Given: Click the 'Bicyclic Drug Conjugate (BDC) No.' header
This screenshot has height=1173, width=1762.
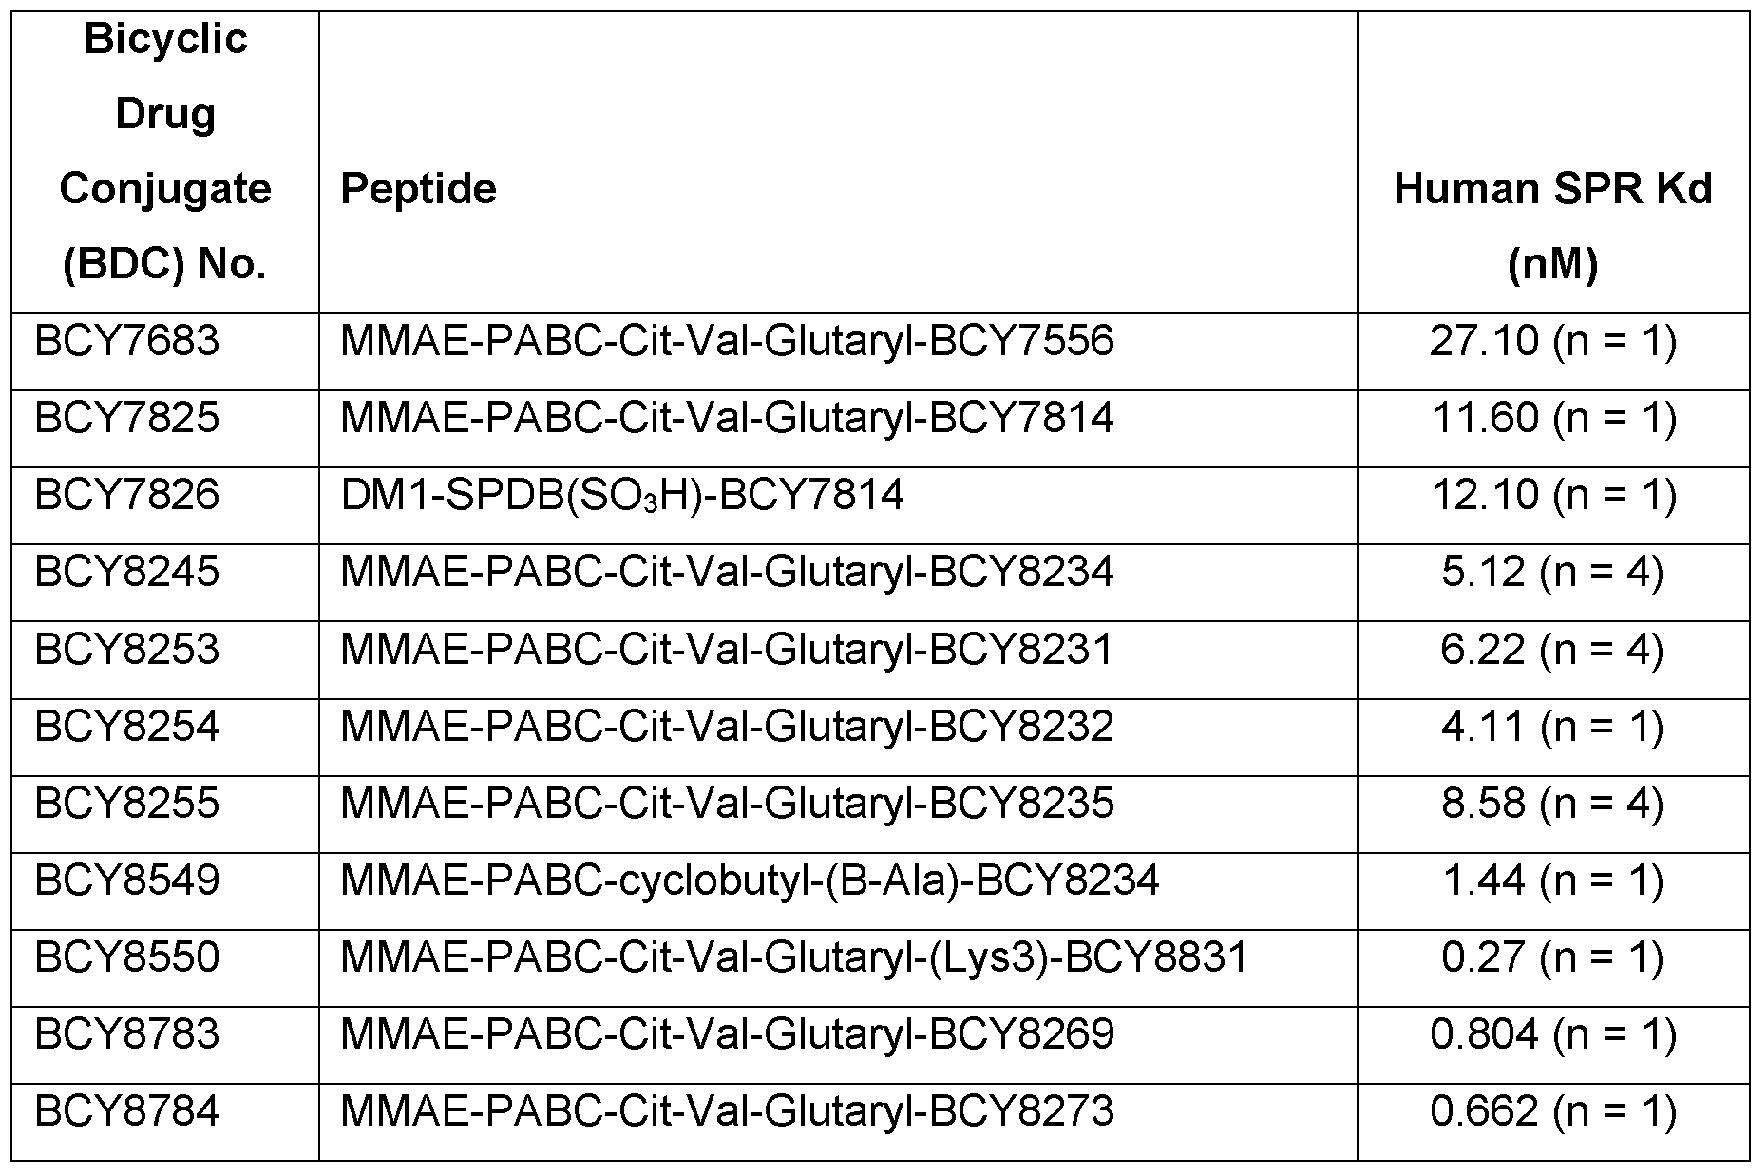Looking at the screenshot, I should [166, 151].
